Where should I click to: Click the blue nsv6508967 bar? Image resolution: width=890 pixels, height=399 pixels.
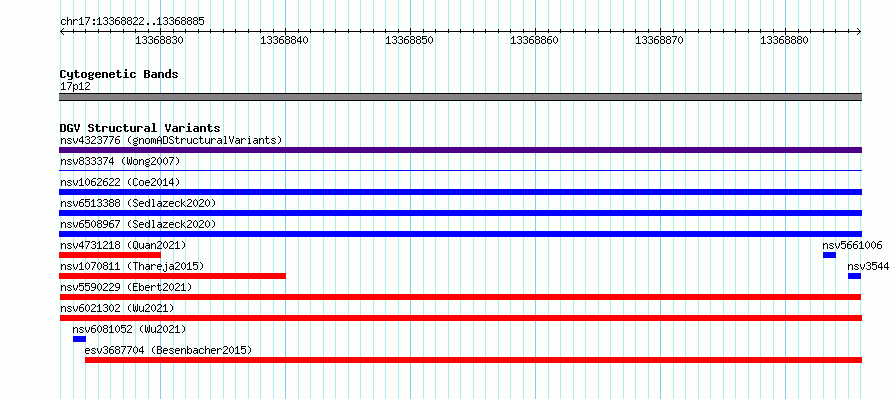[x=460, y=234]
